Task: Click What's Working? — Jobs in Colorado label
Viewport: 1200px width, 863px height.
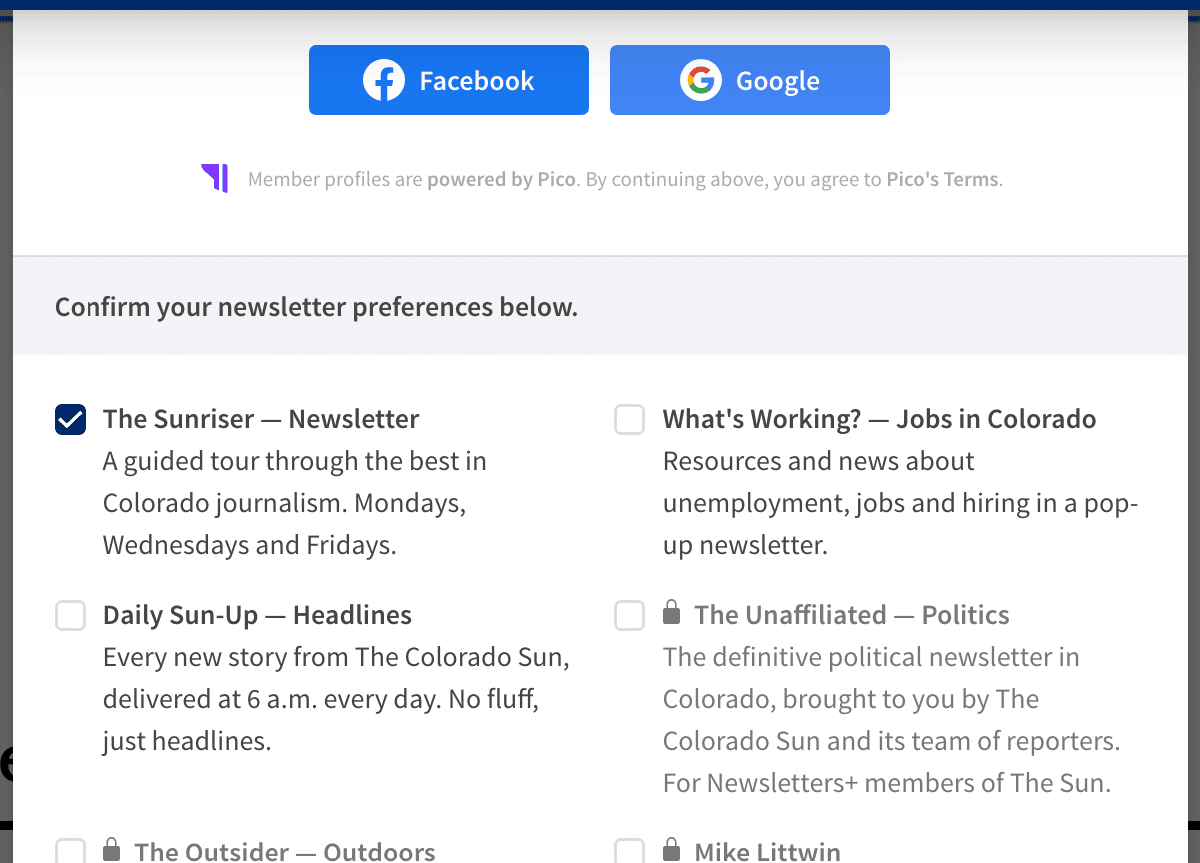Action: 879,419
